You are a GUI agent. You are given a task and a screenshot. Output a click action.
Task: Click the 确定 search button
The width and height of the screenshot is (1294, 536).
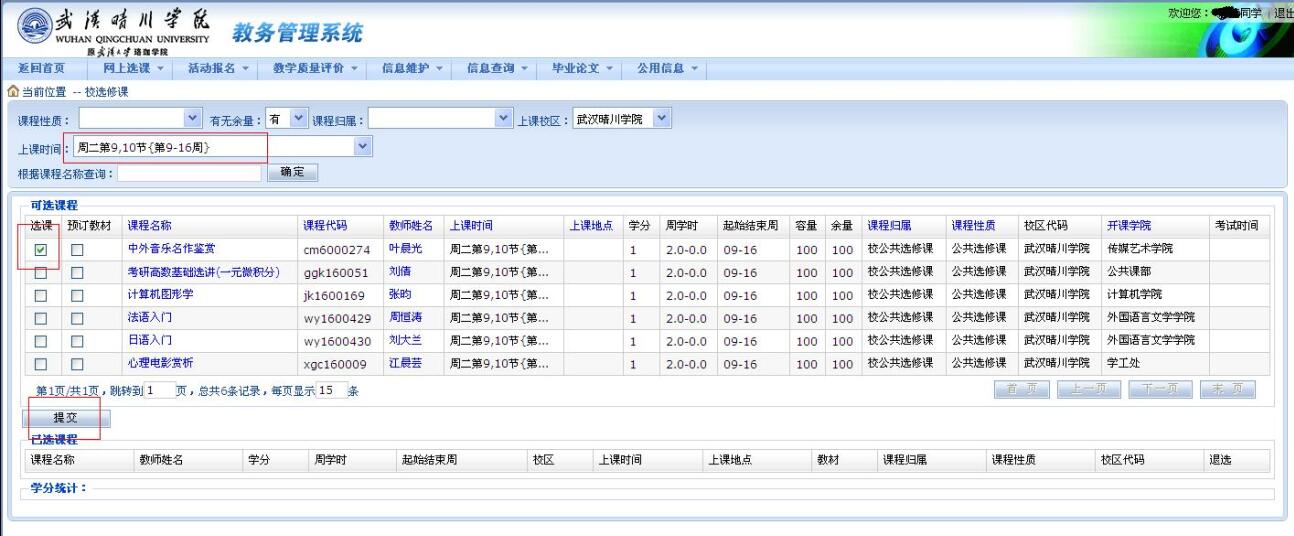(x=292, y=173)
